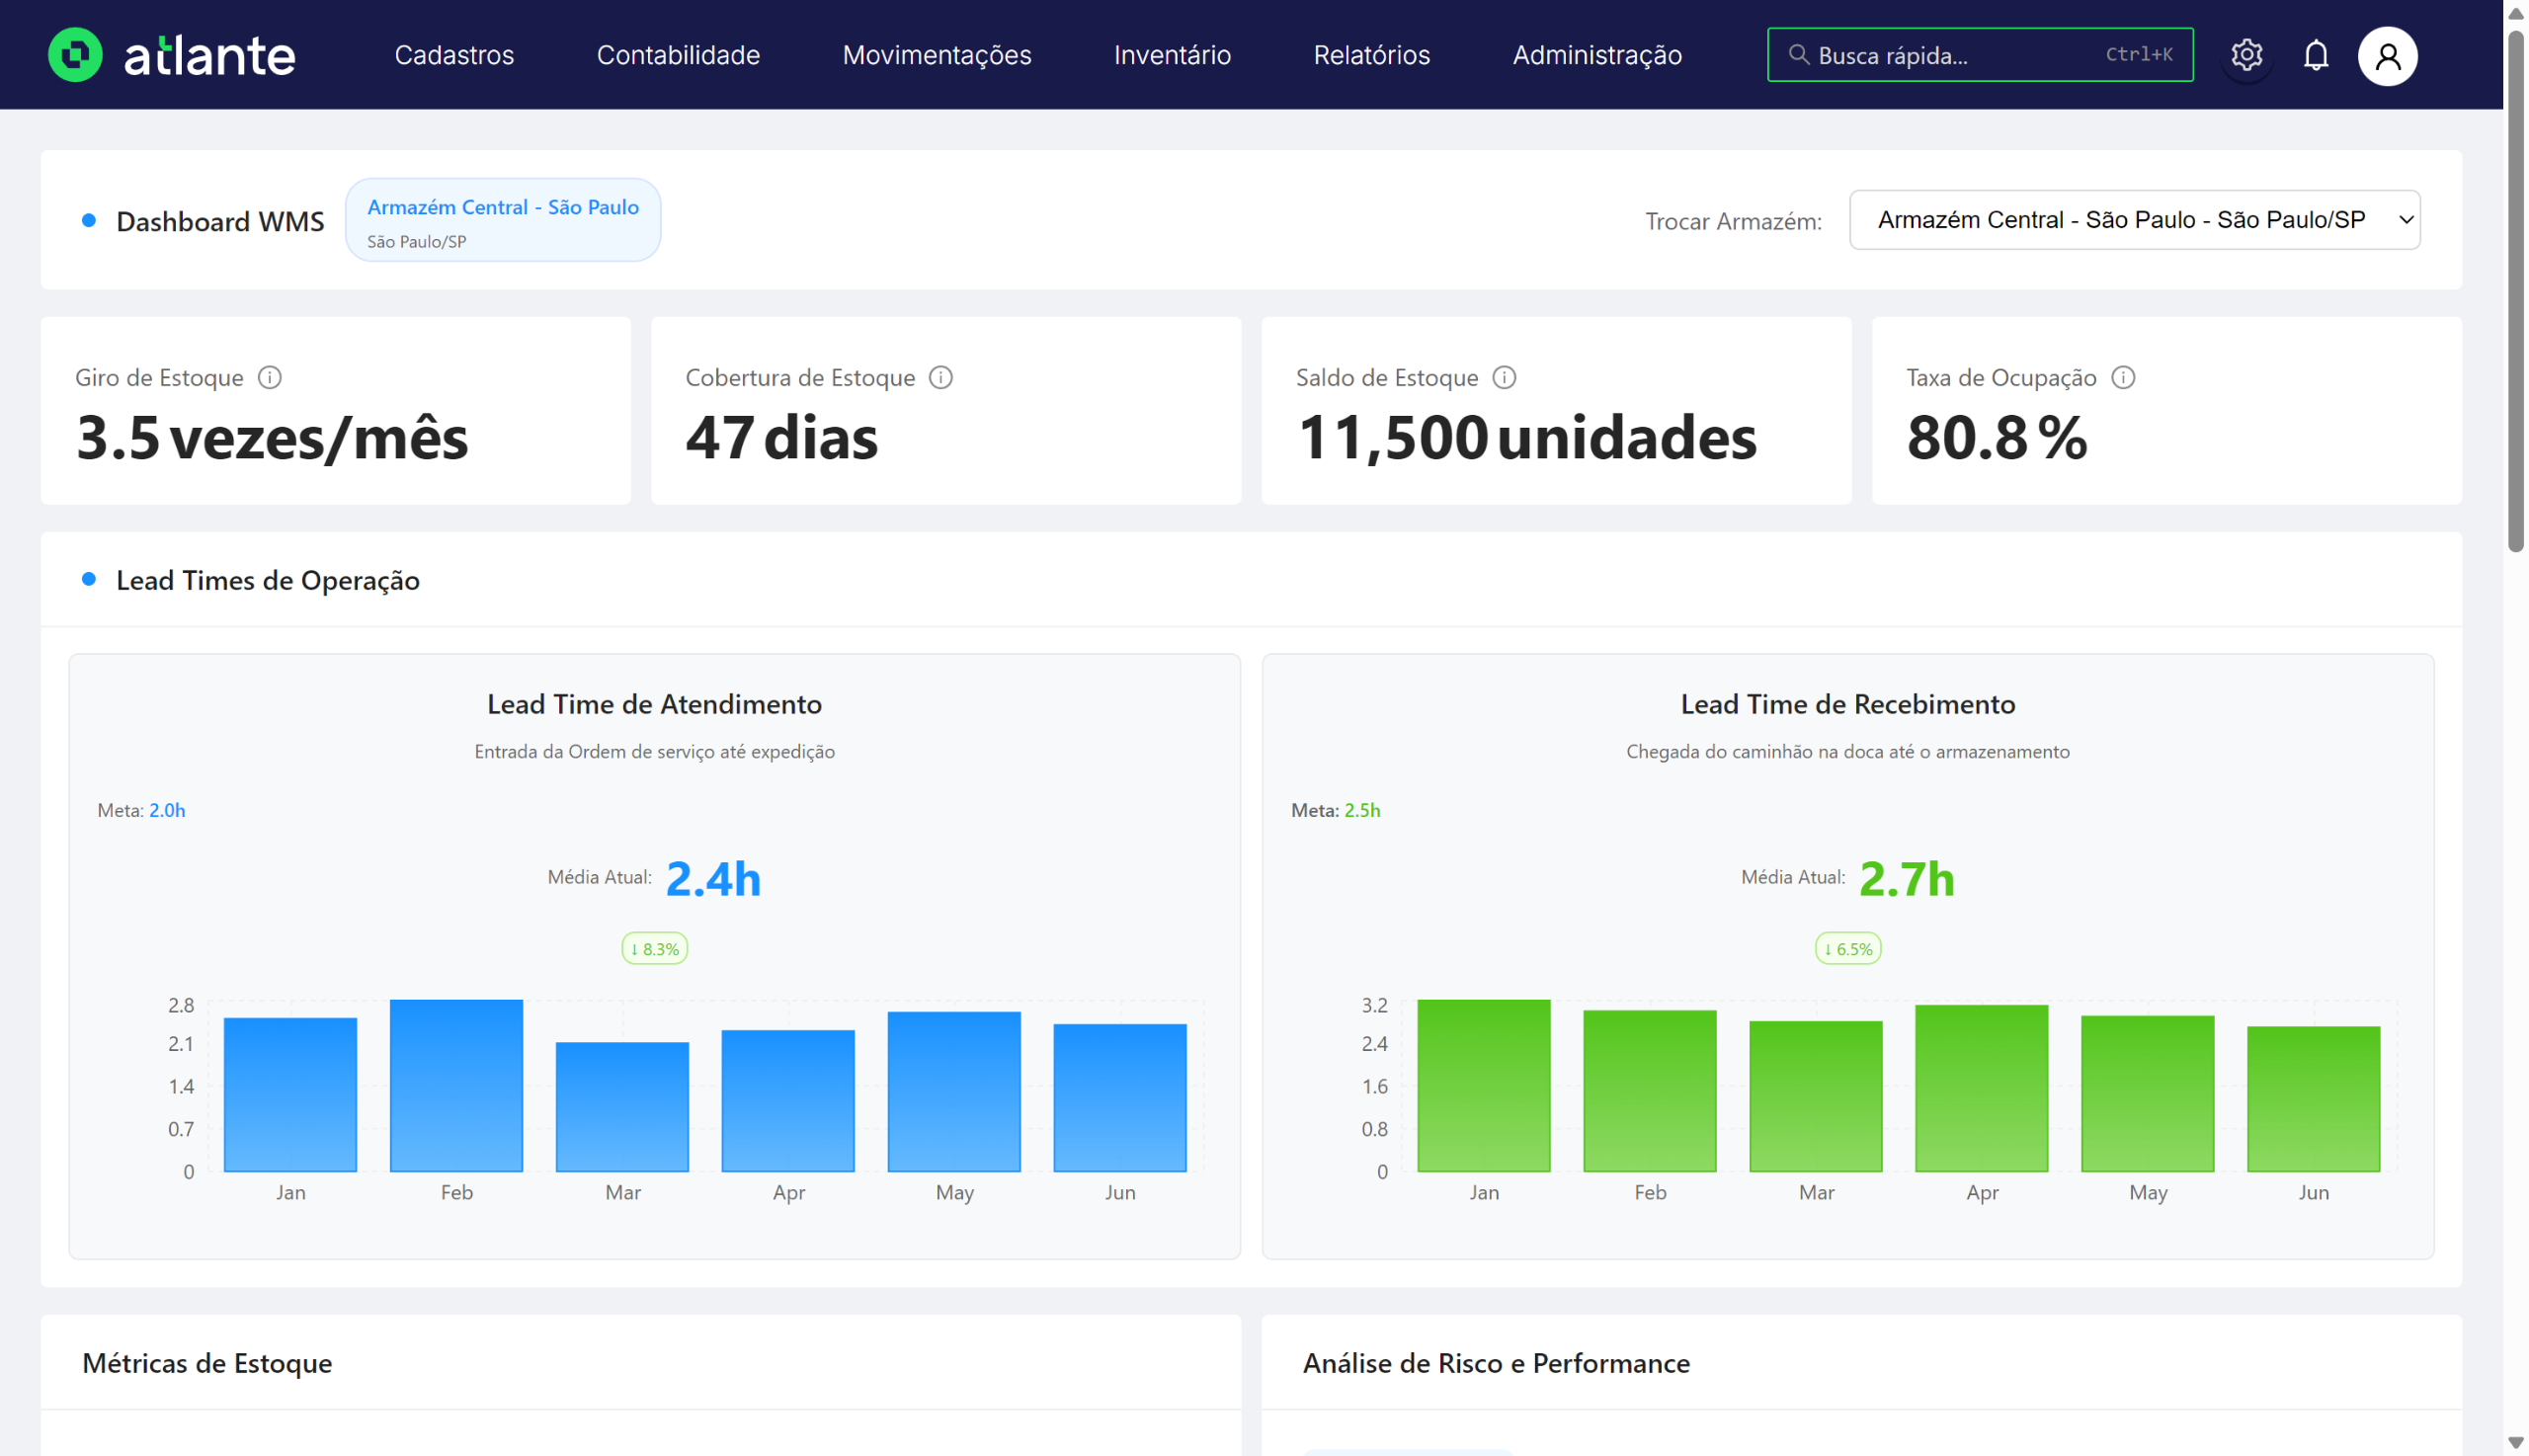2529x1456 pixels.
Task: Focus the Busca rápida search field
Action: (x=1960, y=55)
